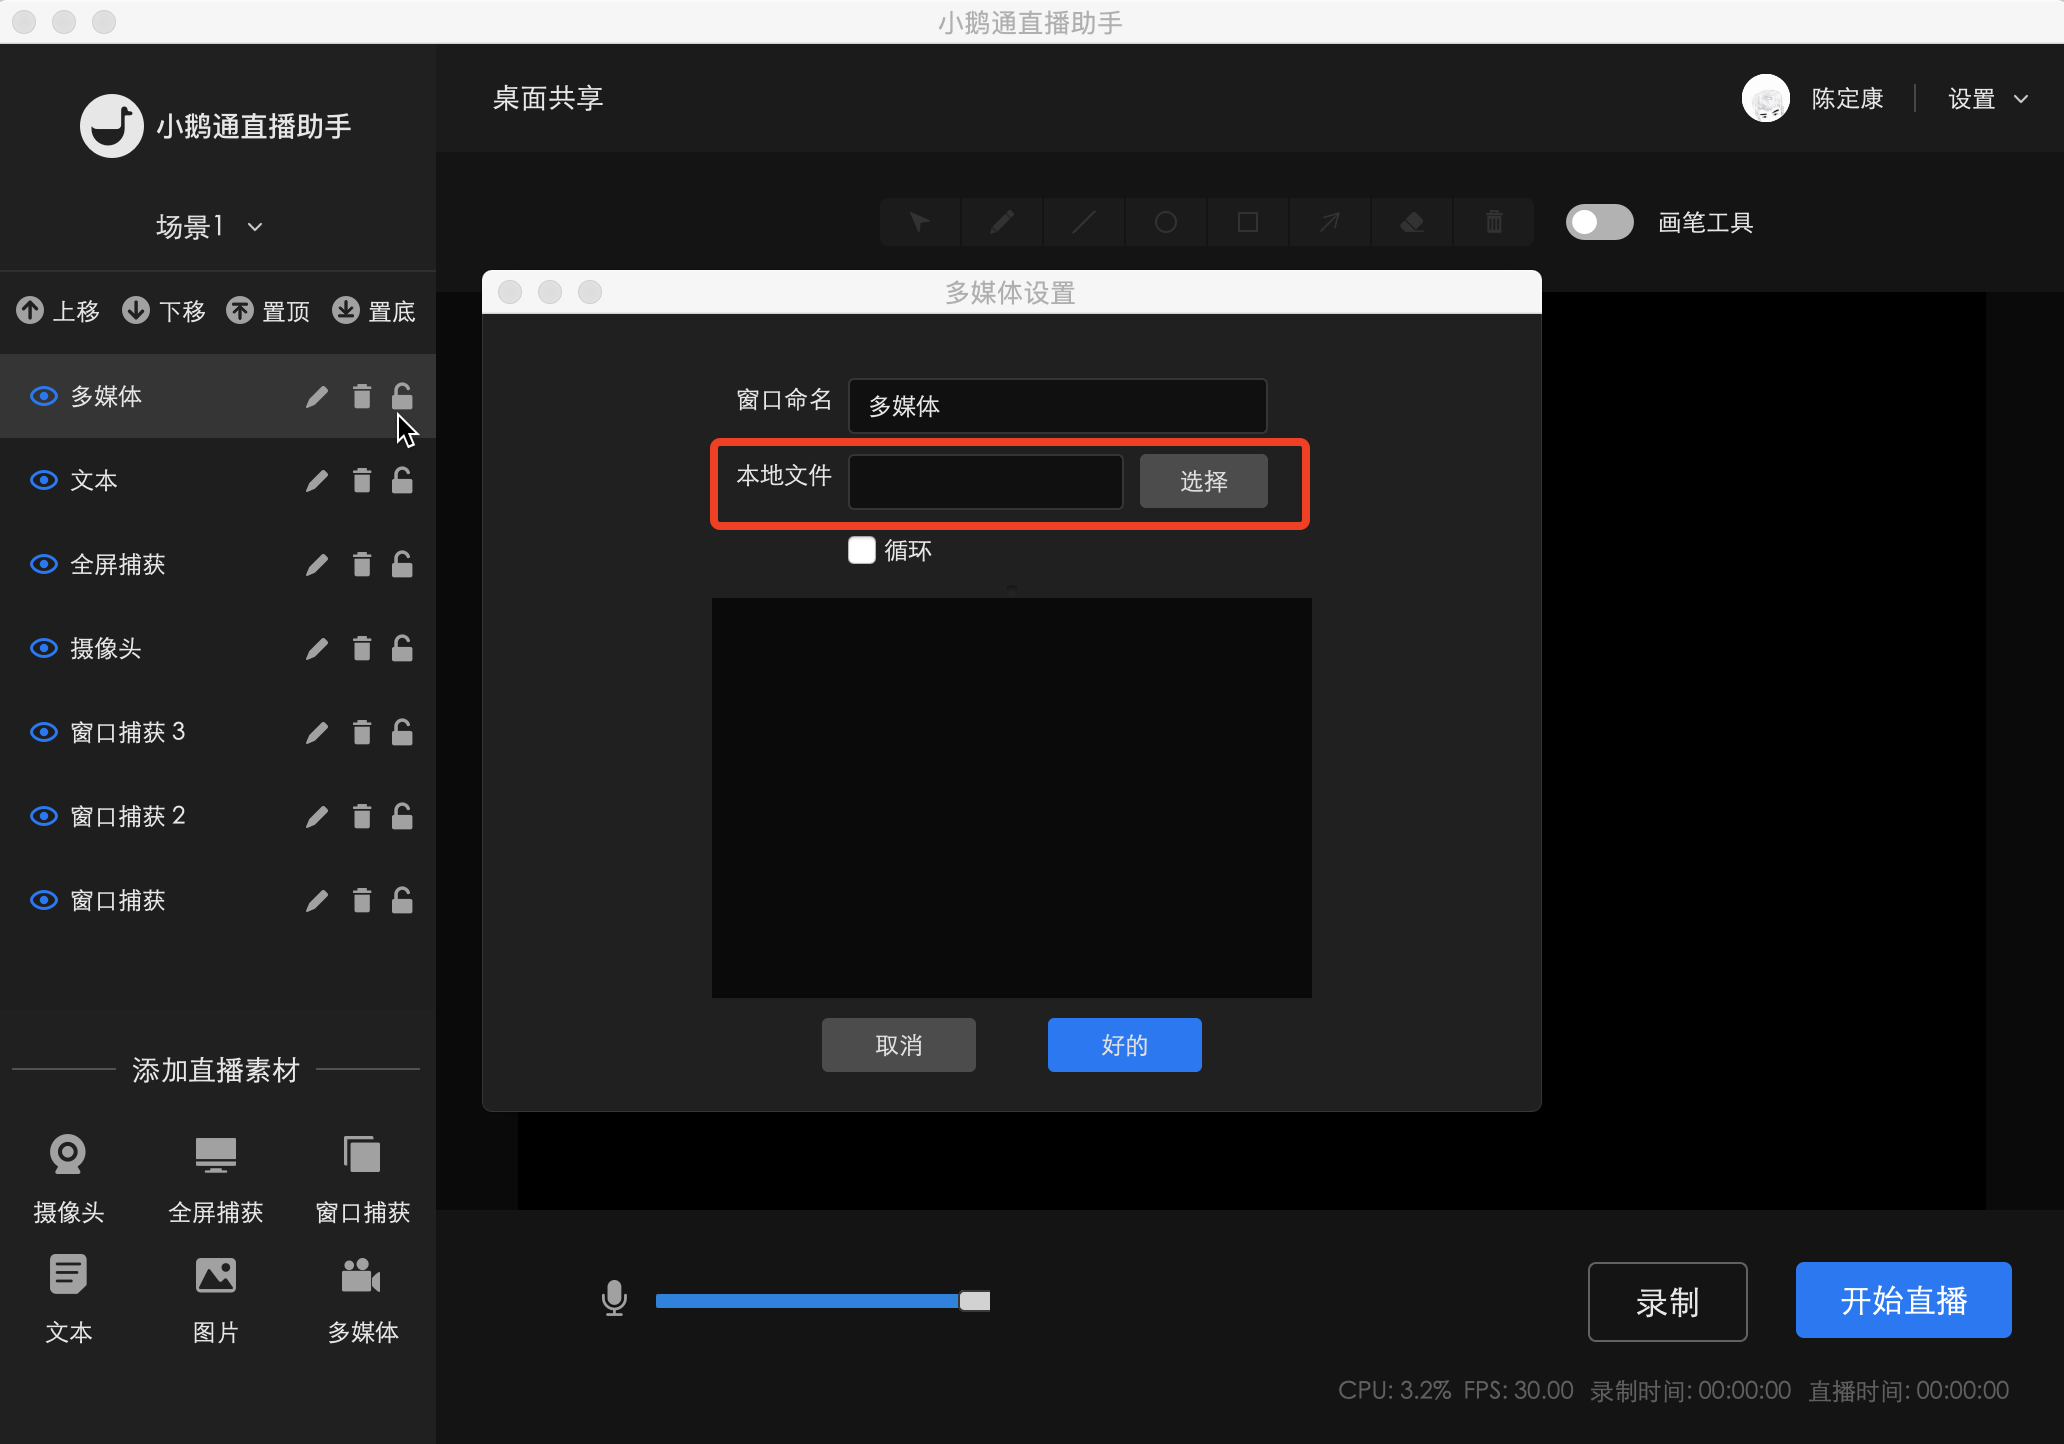Expand the 设置 menu in the top right

click(x=1988, y=98)
